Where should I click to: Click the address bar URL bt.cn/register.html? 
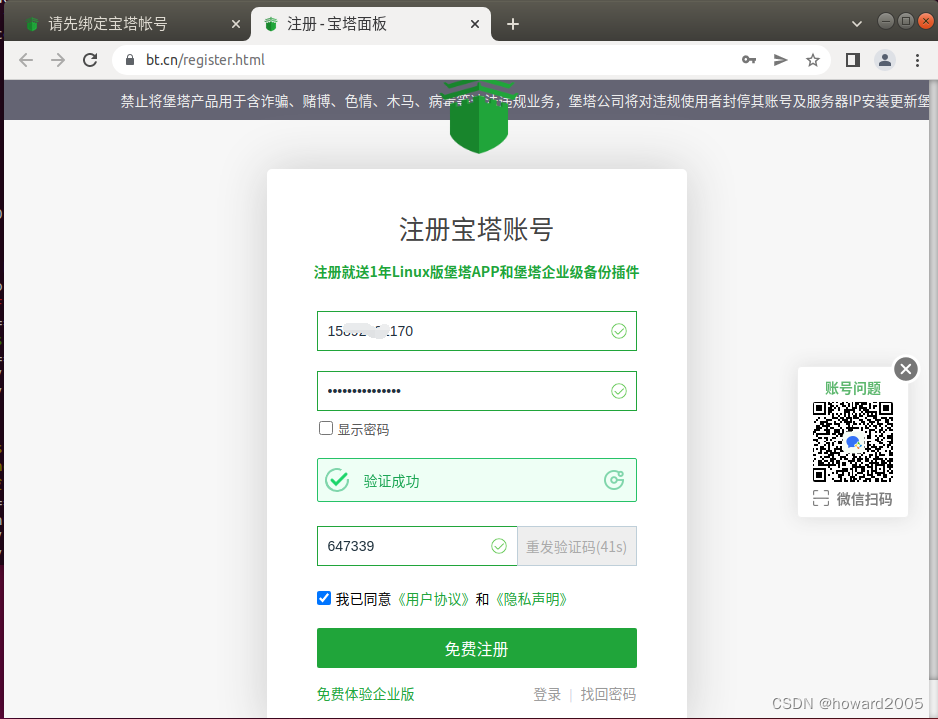pyautogui.click(x=205, y=60)
